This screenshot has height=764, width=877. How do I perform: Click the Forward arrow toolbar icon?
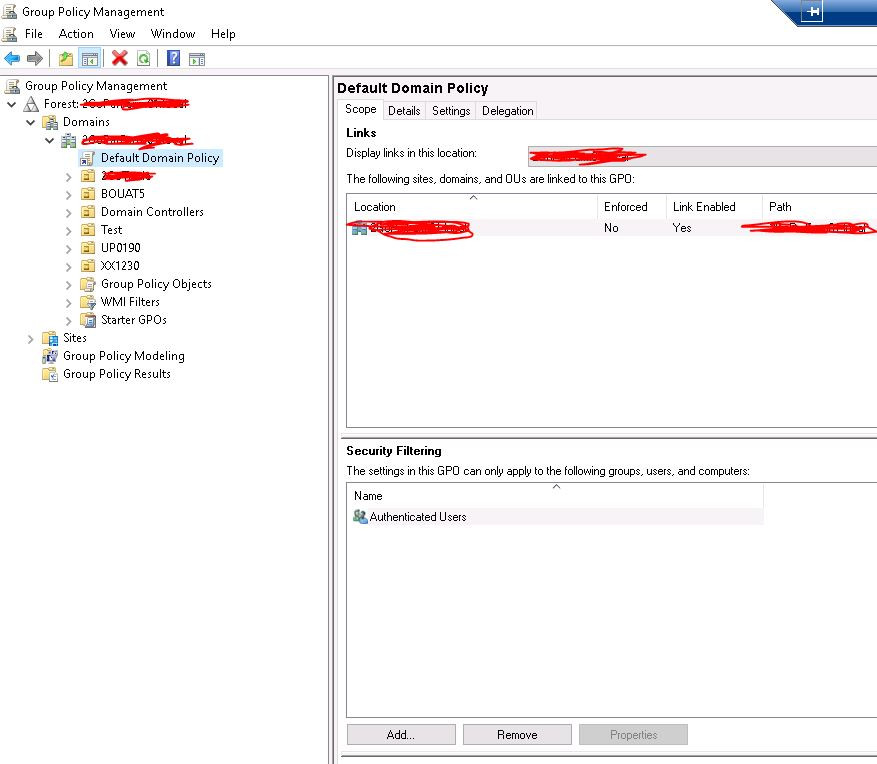point(35,58)
